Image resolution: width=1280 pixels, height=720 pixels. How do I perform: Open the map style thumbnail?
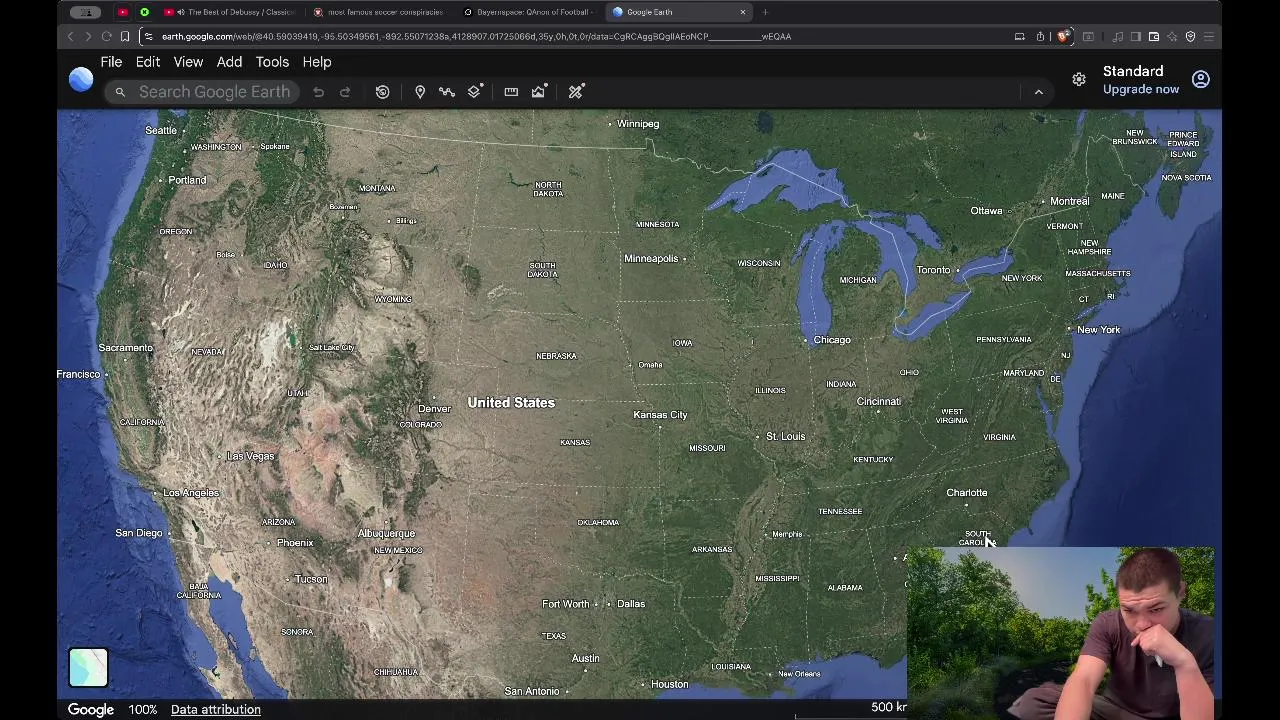coord(88,668)
